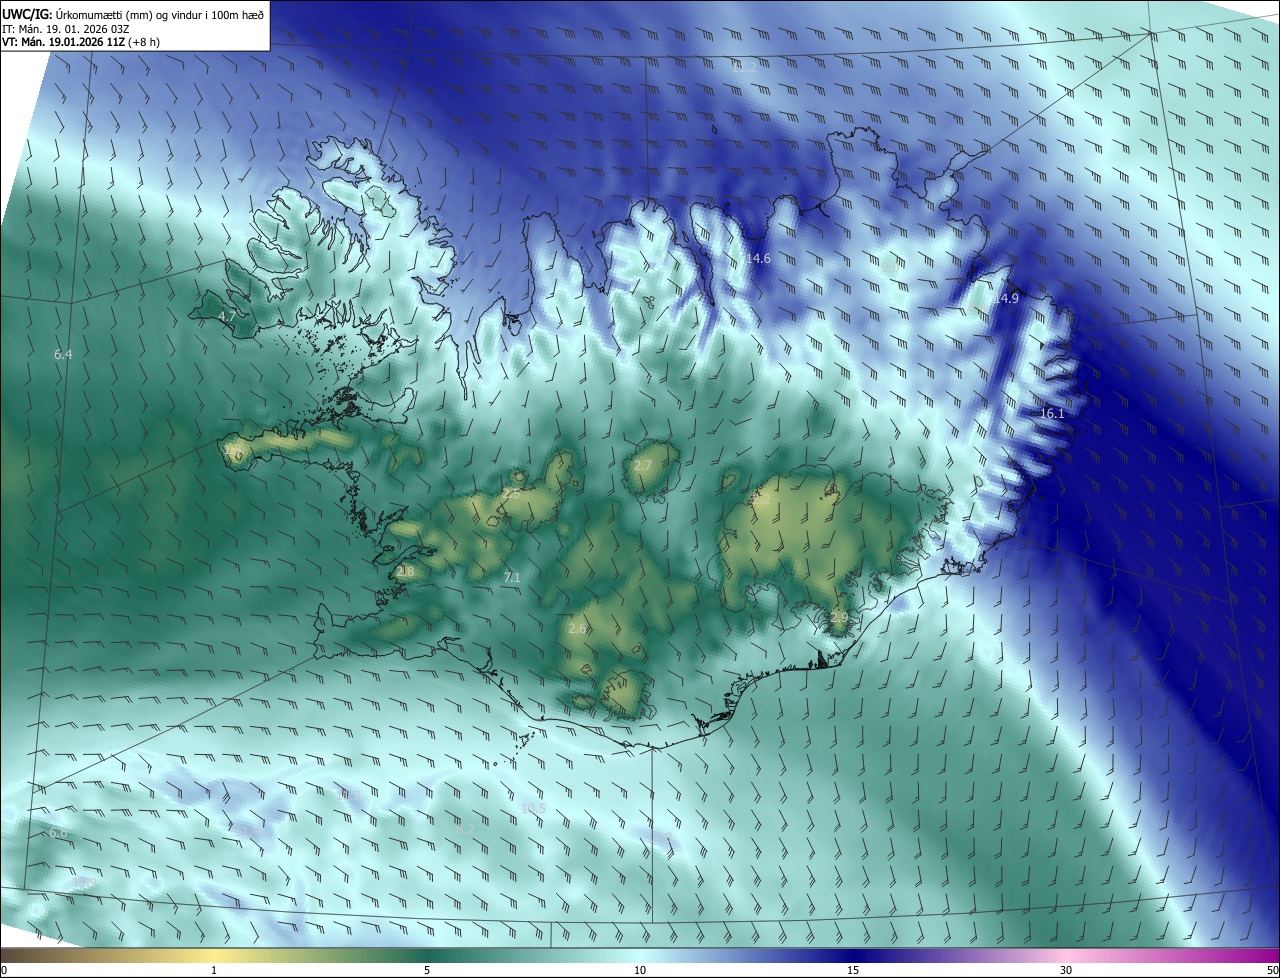The height and width of the screenshot is (978, 1280).
Task: Click the 10 tick on the color scale
Action: click(x=640, y=970)
